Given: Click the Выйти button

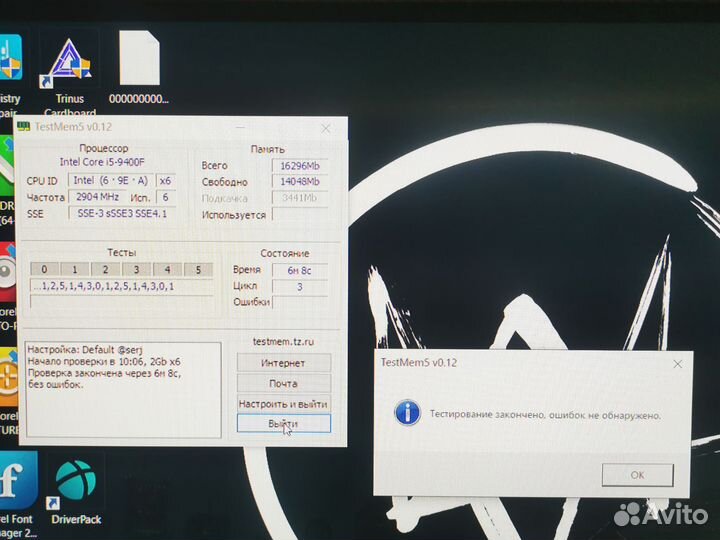Looking at the screenshot, I should 284,423.
